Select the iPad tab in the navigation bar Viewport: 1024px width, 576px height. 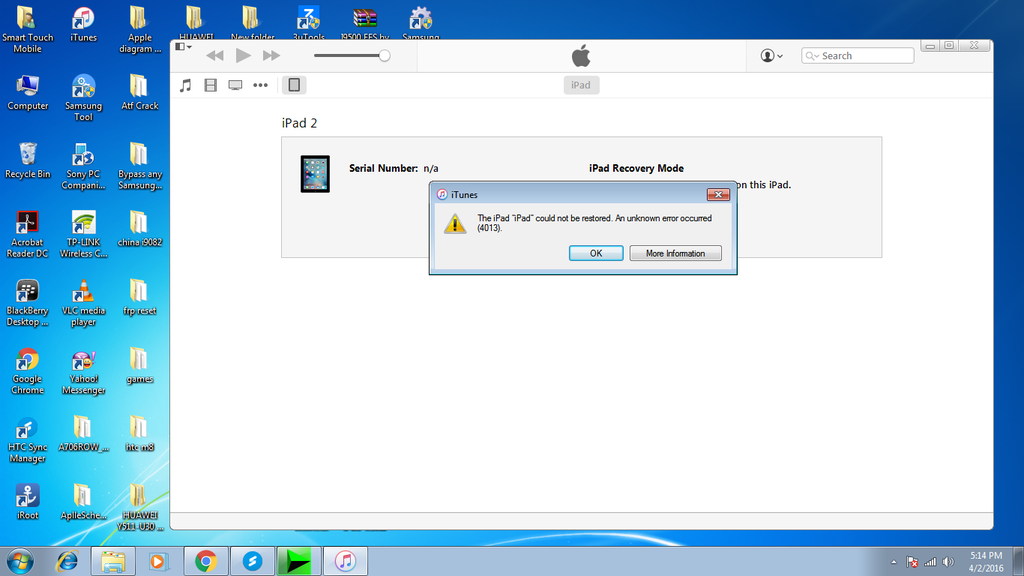(x=581, y=84)
